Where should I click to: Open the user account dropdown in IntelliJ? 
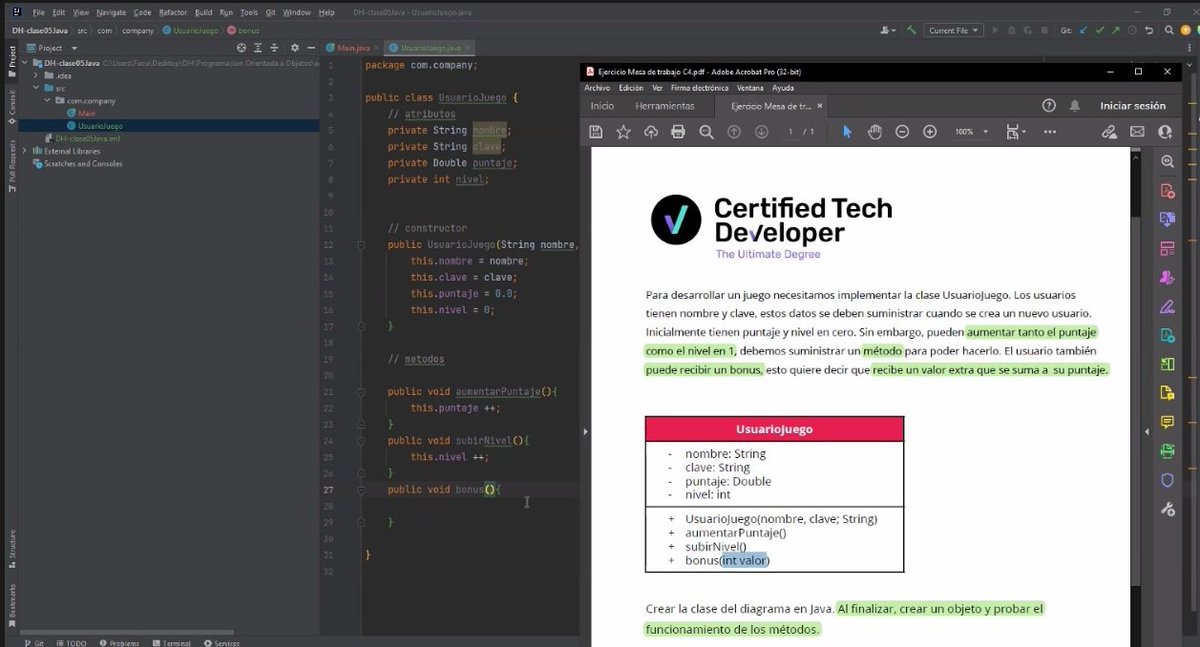tap(888, 31)
